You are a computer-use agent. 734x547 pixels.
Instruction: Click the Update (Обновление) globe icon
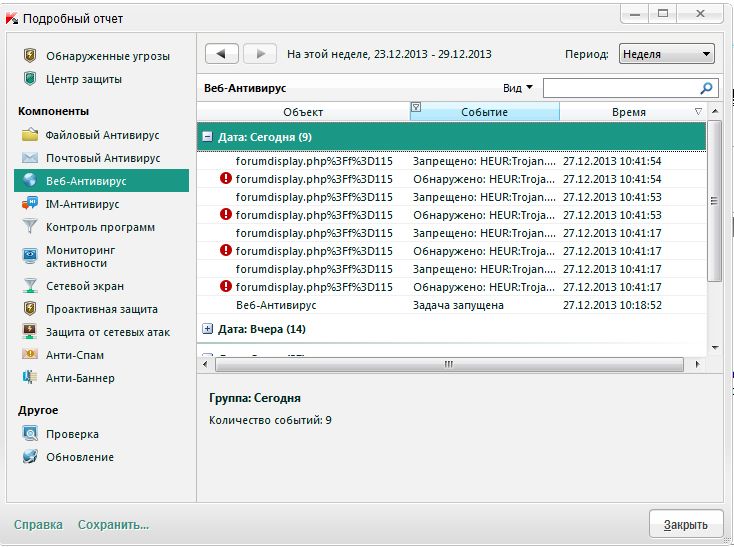pyautogui.click(x=29, y=456)
